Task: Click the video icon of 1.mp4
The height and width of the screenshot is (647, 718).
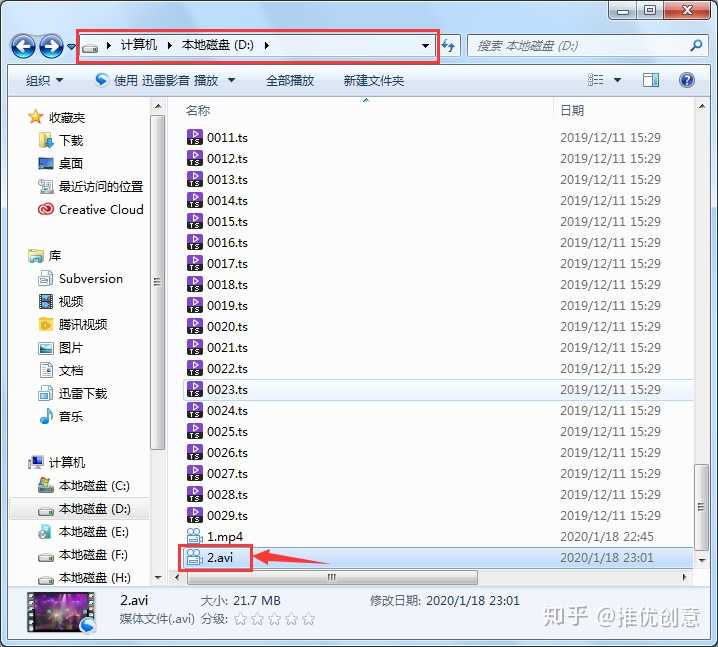Action: pyautogui.click(x=195, y=536)
